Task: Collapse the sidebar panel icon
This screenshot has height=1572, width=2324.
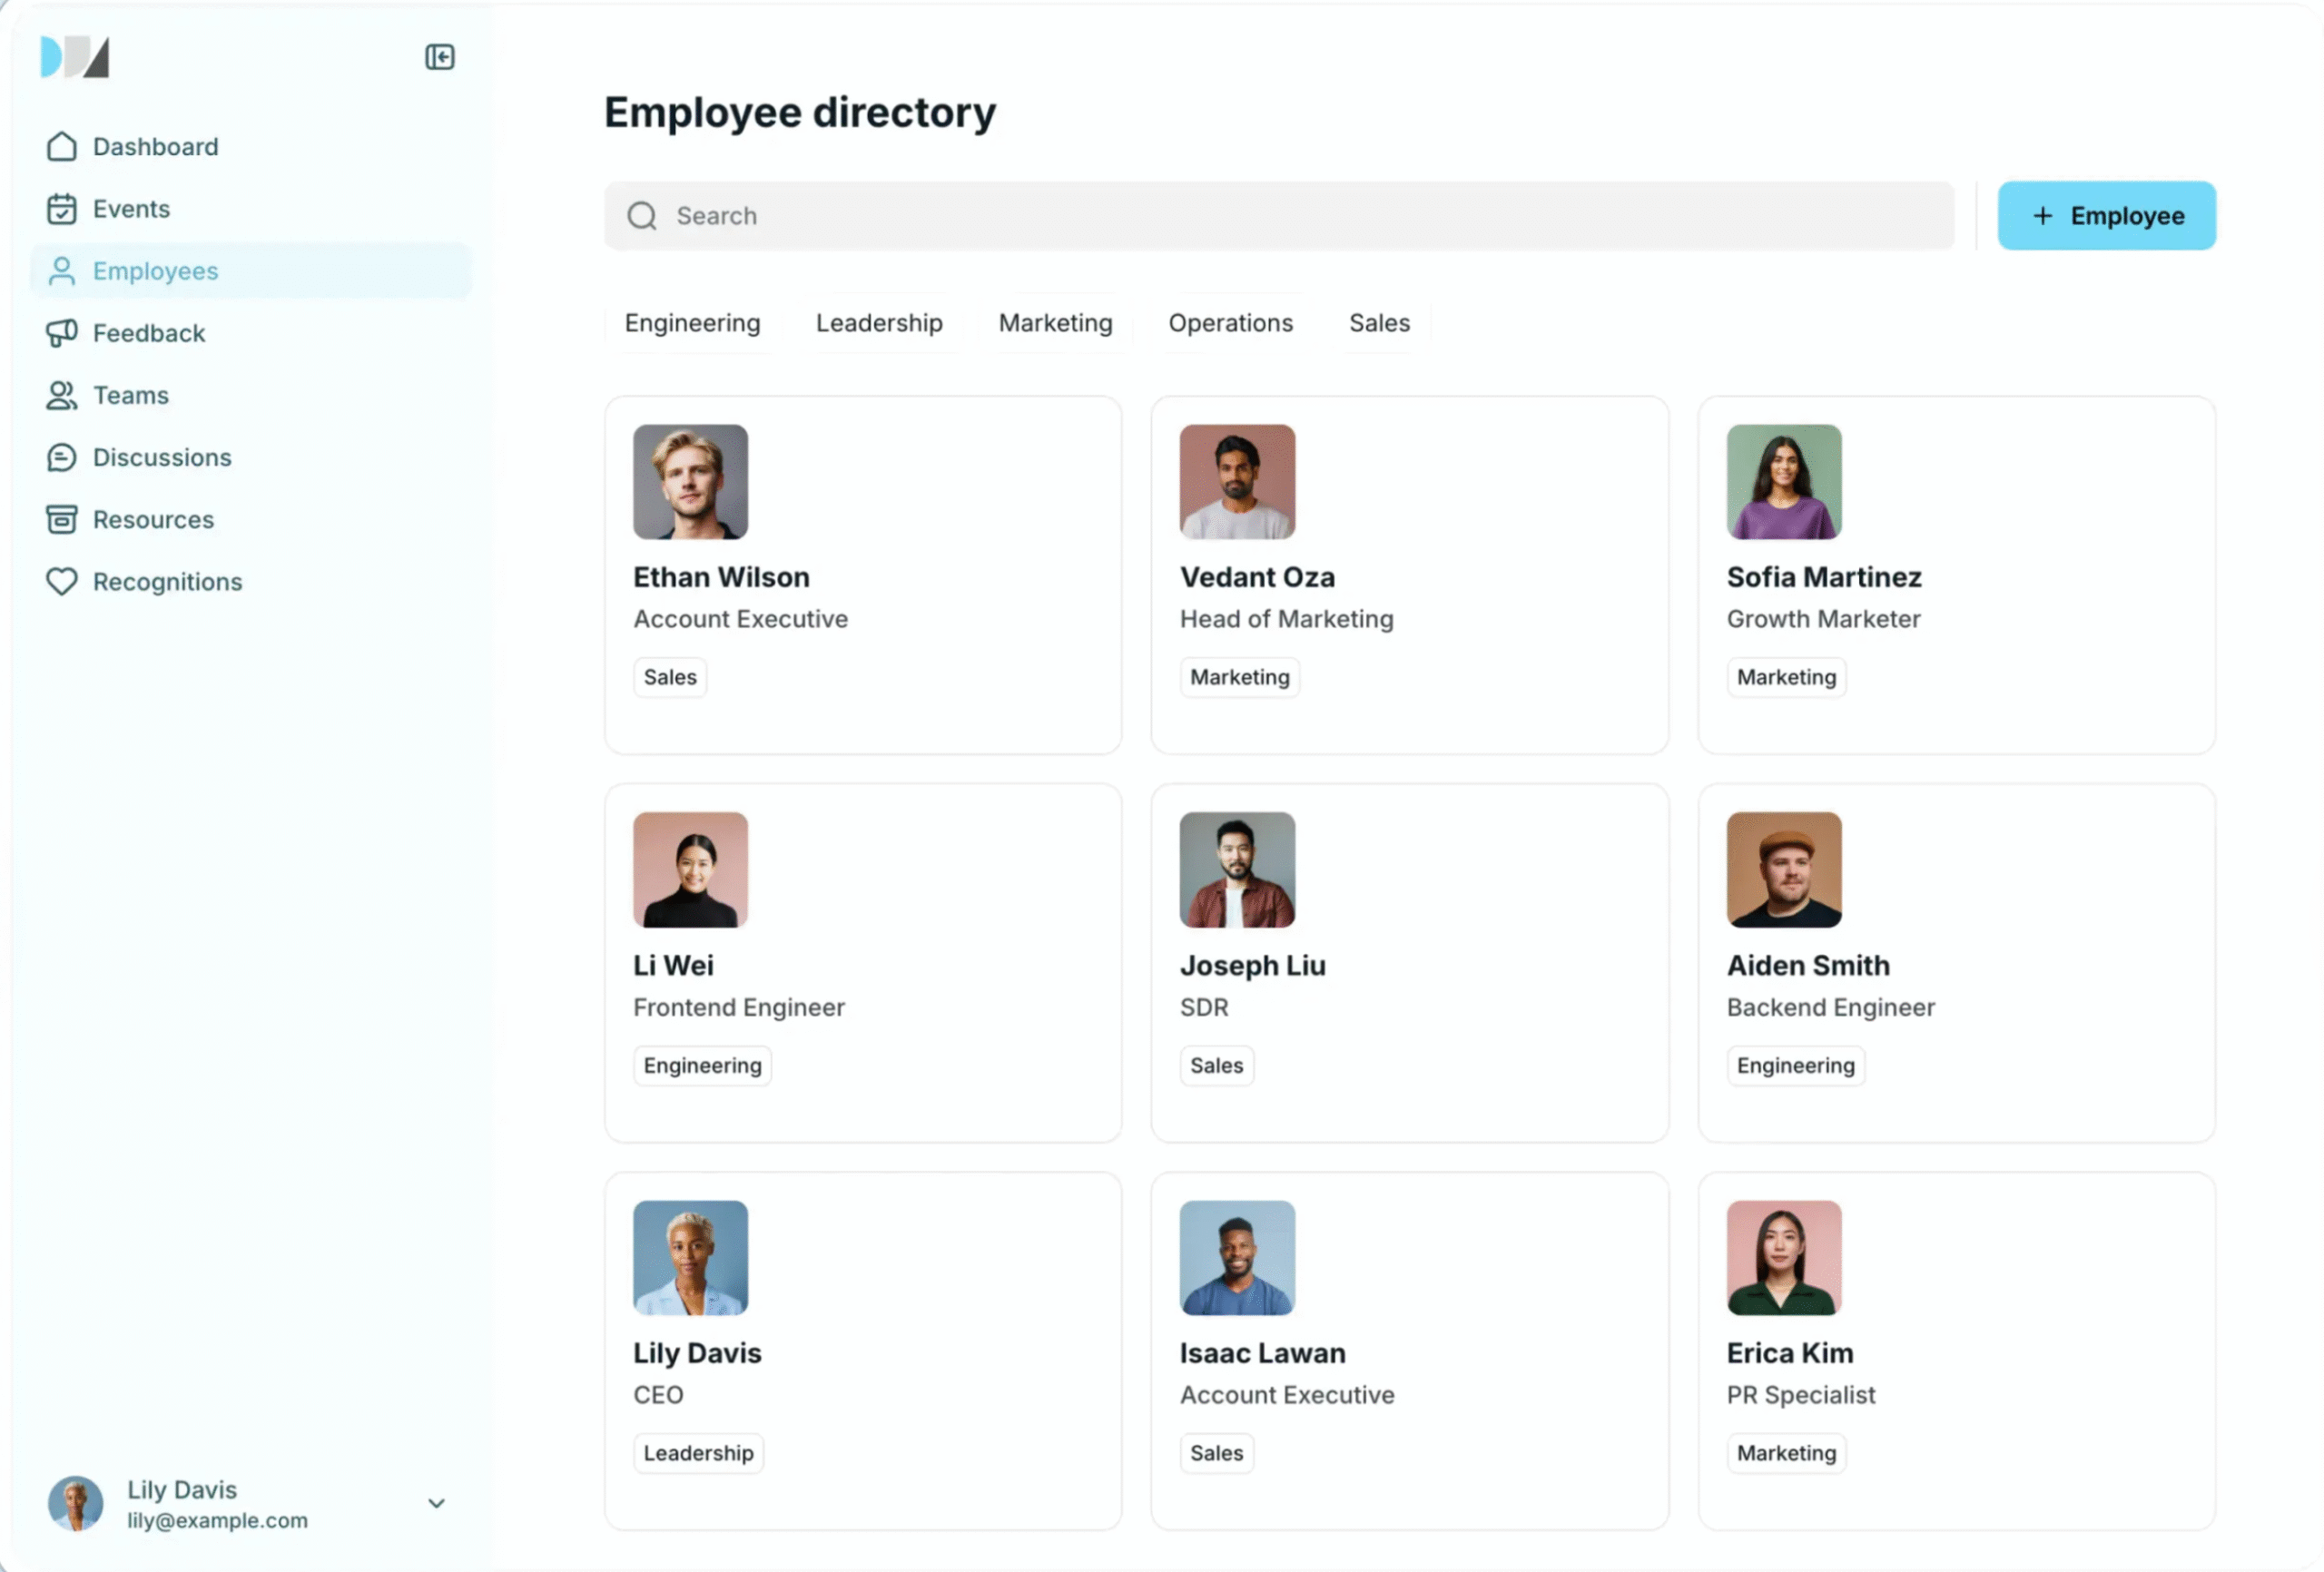Action: (439, 57)
